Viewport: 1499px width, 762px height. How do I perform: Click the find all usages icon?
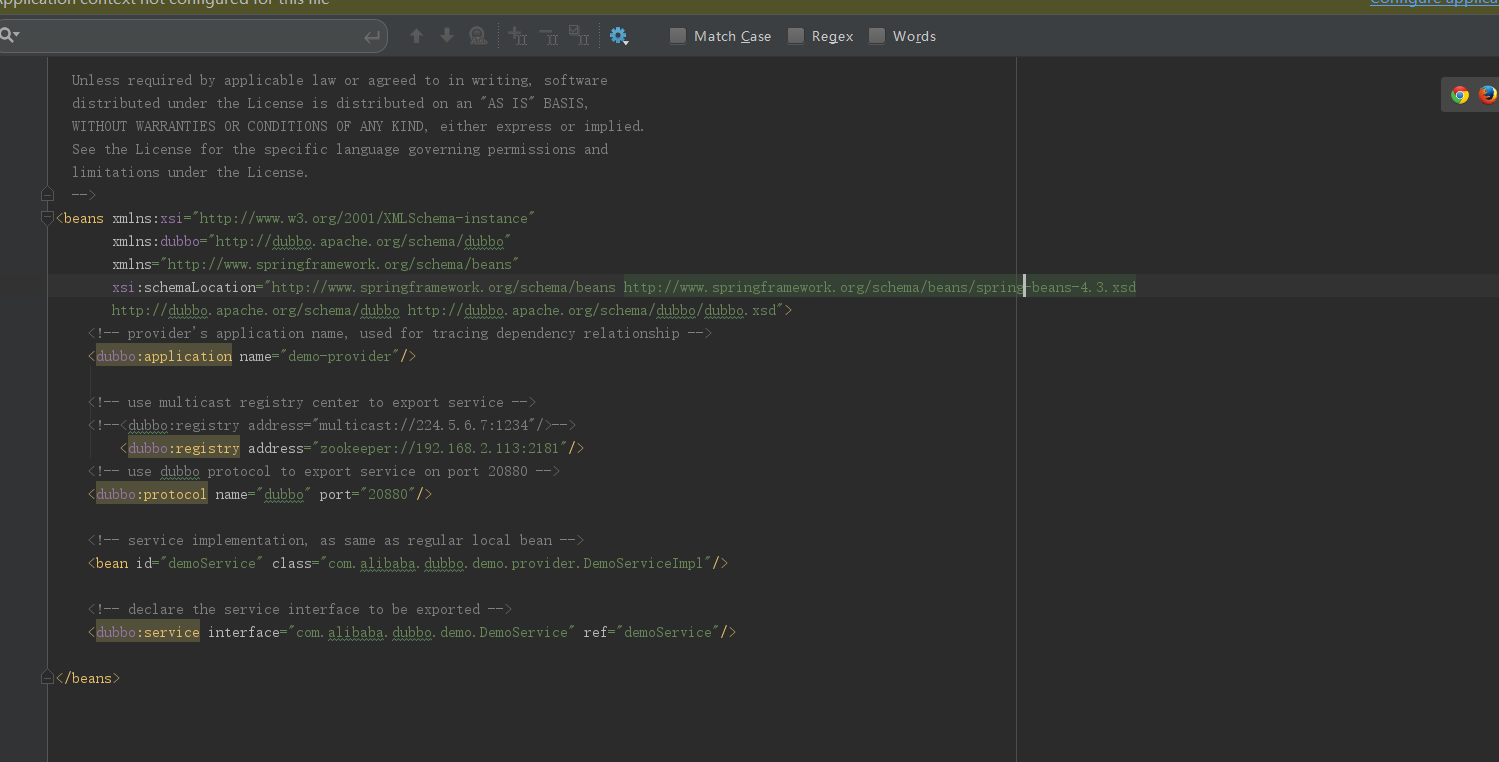click(478, 36)
